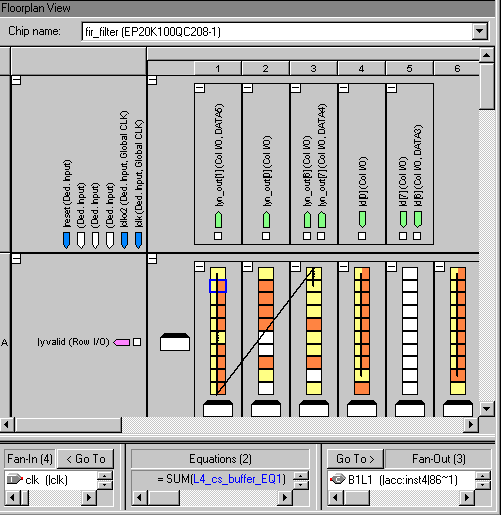The width and height of the screenshot is (501, 515).
Task: Select unused white input pin beside clk2 pin
Action: (x=110, y=240)
